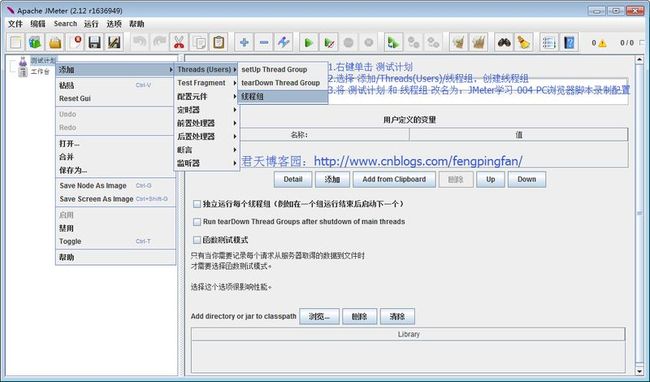Expand 后置处理器 submenu
The height and width of the screenshot is (382, 650).
point(207,136)
